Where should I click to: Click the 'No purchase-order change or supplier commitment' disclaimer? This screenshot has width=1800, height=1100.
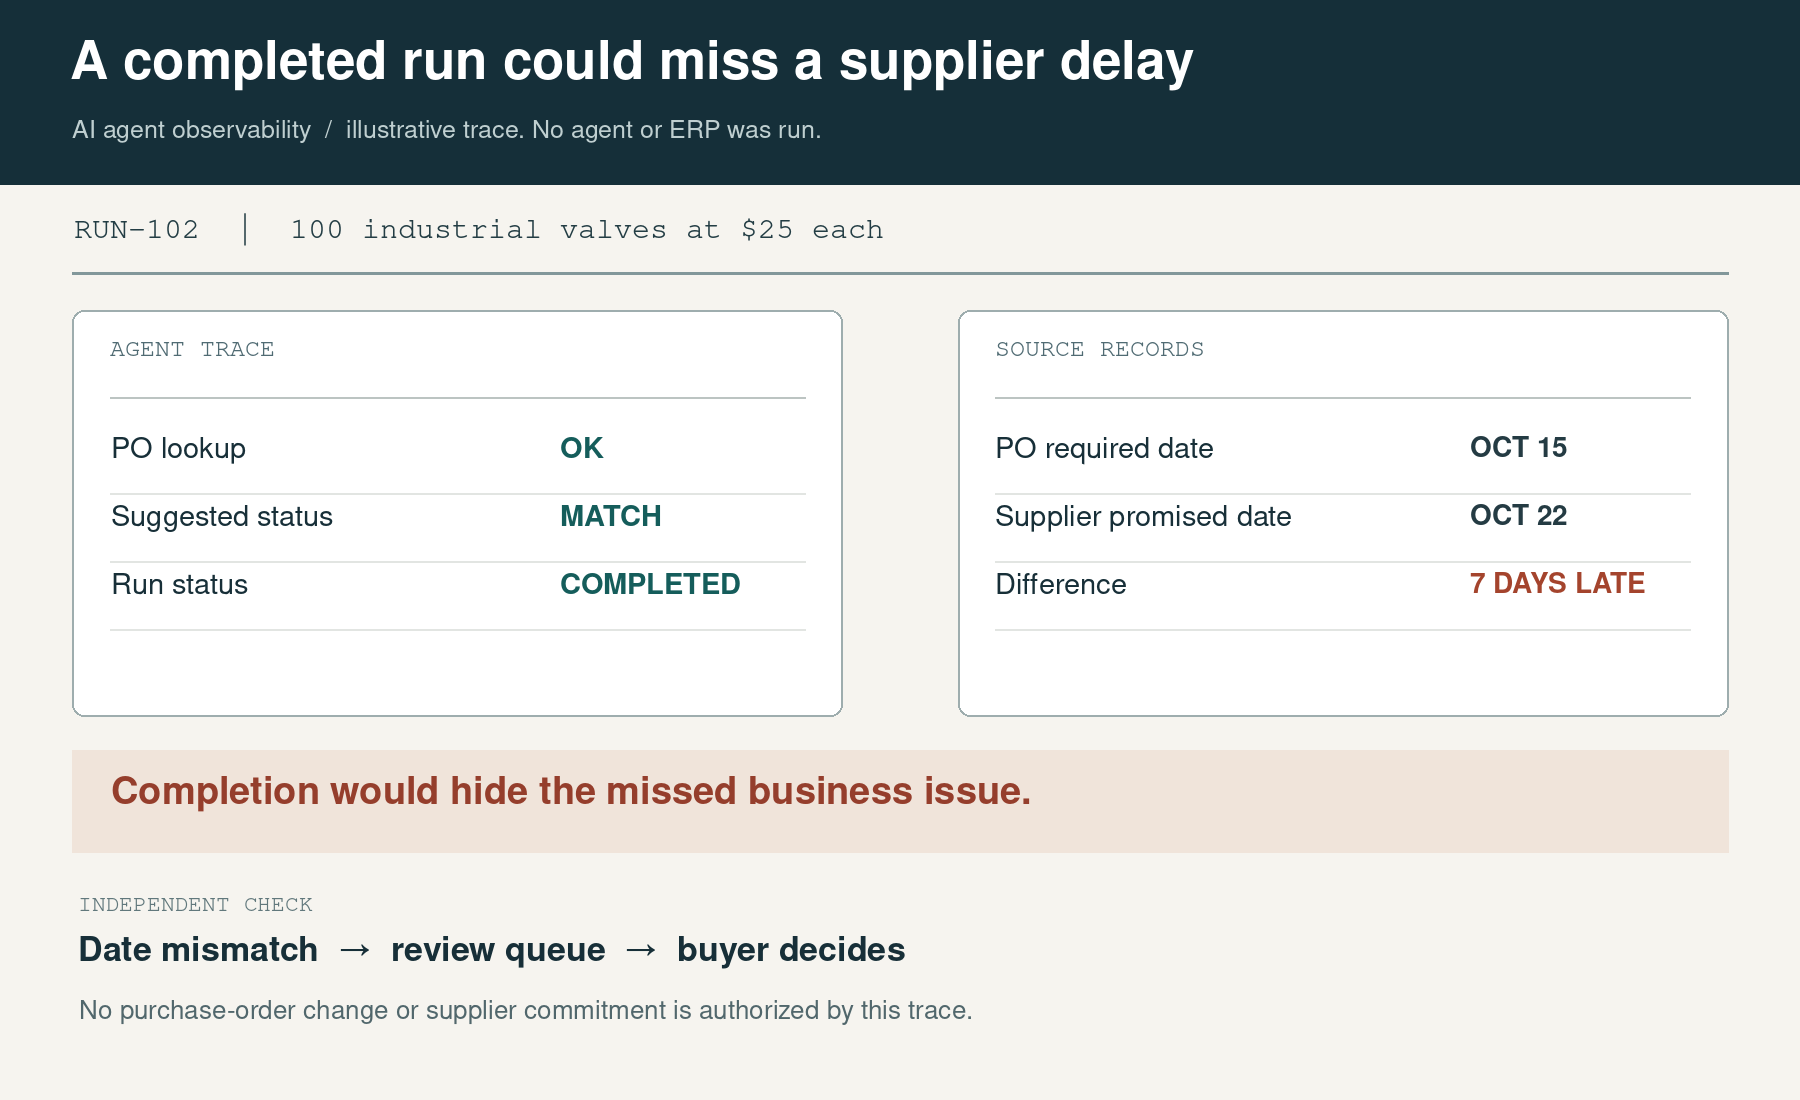coord(526,1010)
